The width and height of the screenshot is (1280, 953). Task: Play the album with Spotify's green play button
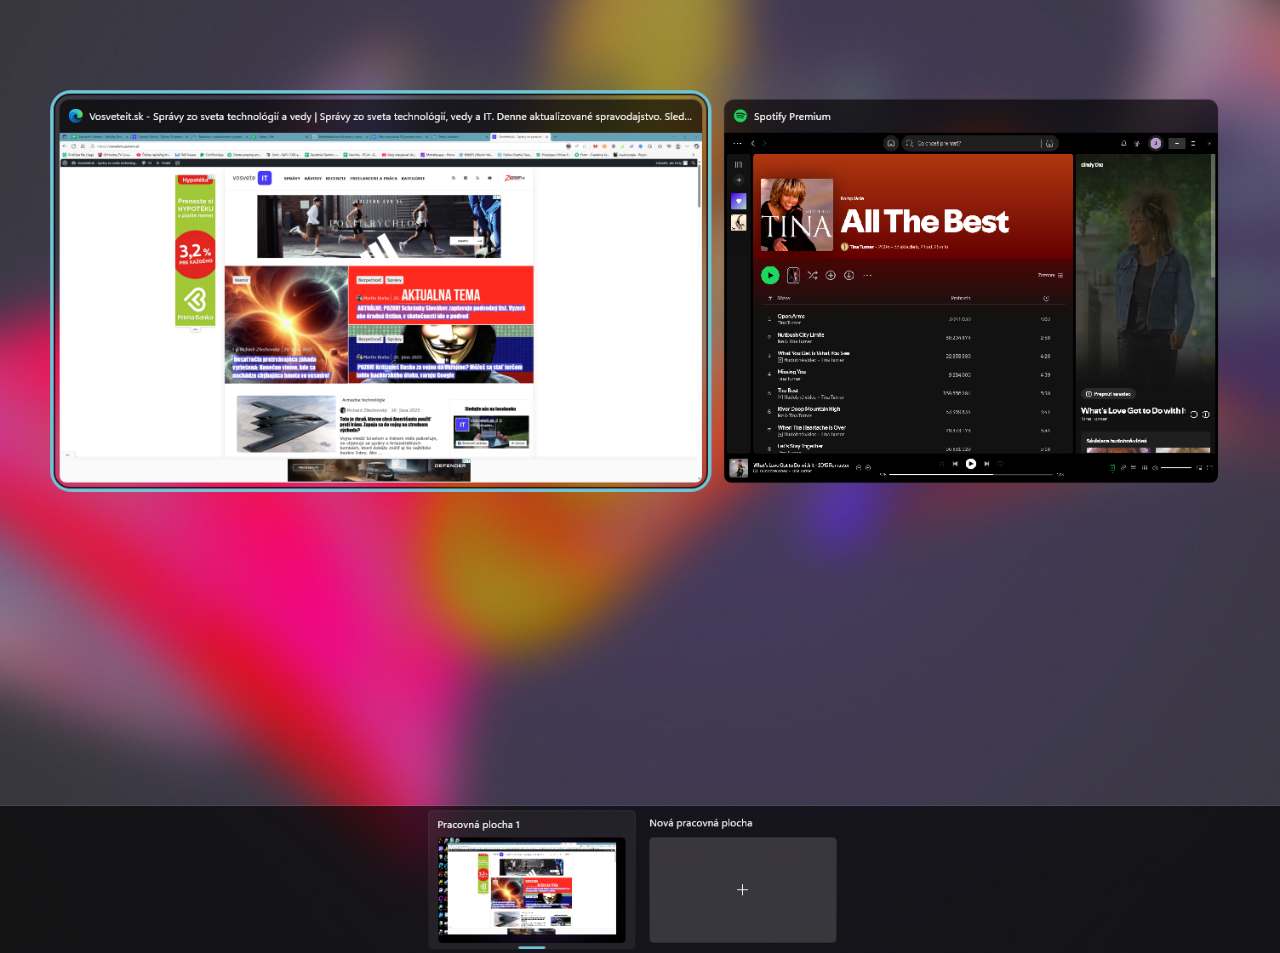tap(770, 275)
